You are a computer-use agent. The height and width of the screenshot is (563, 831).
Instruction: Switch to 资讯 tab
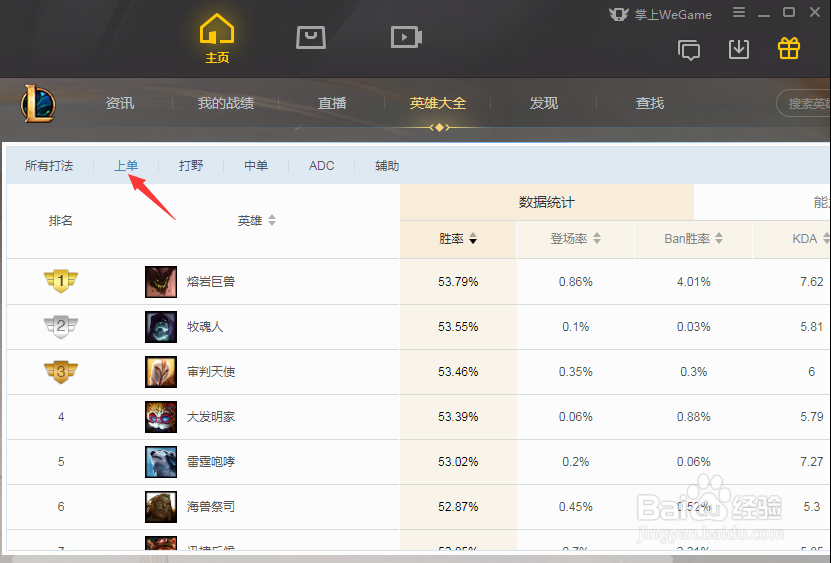click(120, 103)
